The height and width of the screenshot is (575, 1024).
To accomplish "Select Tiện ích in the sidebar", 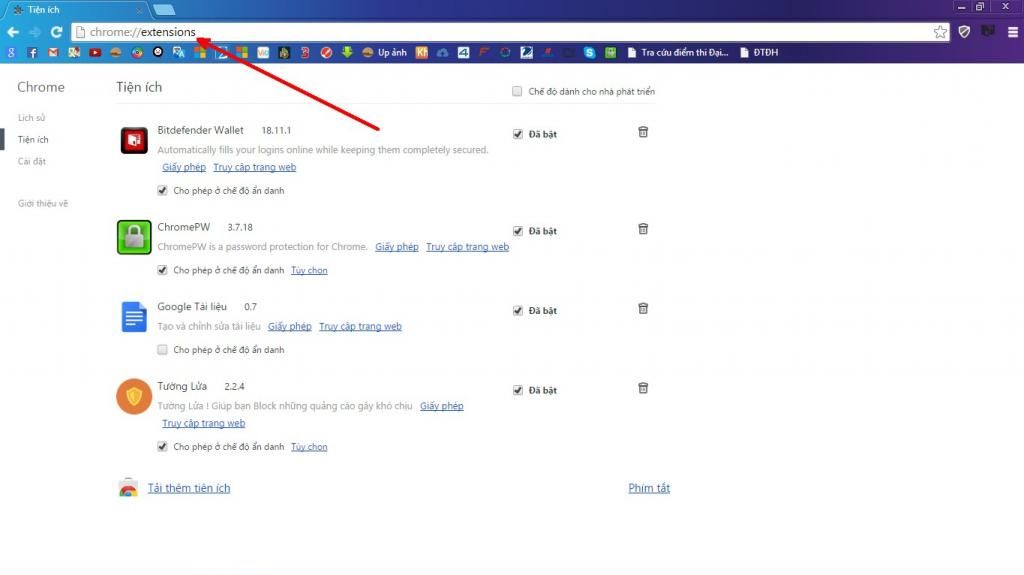I will (x=33, y=140).
